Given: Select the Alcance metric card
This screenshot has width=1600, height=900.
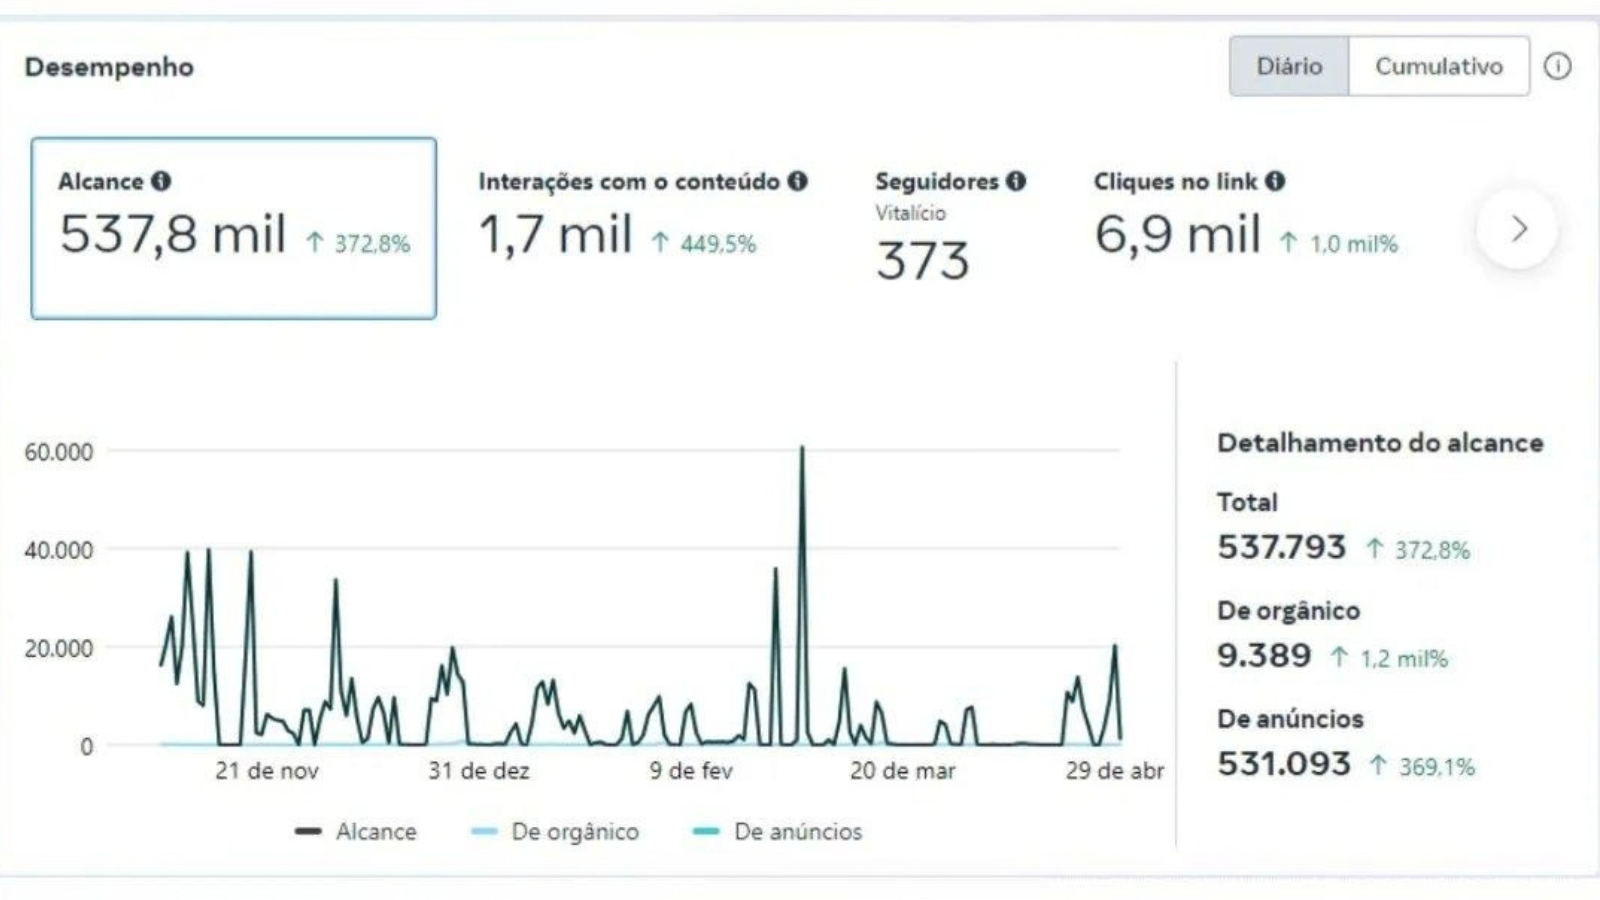Looking at the screenshot, I should point(234,228).
